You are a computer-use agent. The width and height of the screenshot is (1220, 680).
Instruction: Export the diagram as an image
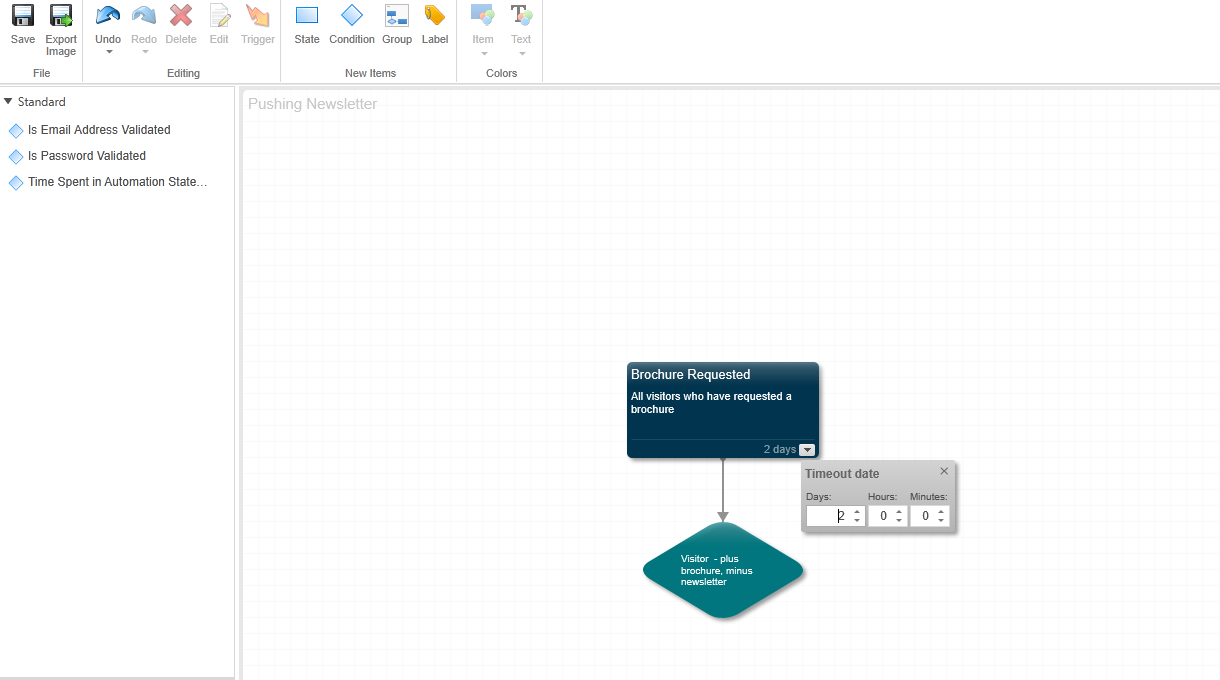point(61,27)
